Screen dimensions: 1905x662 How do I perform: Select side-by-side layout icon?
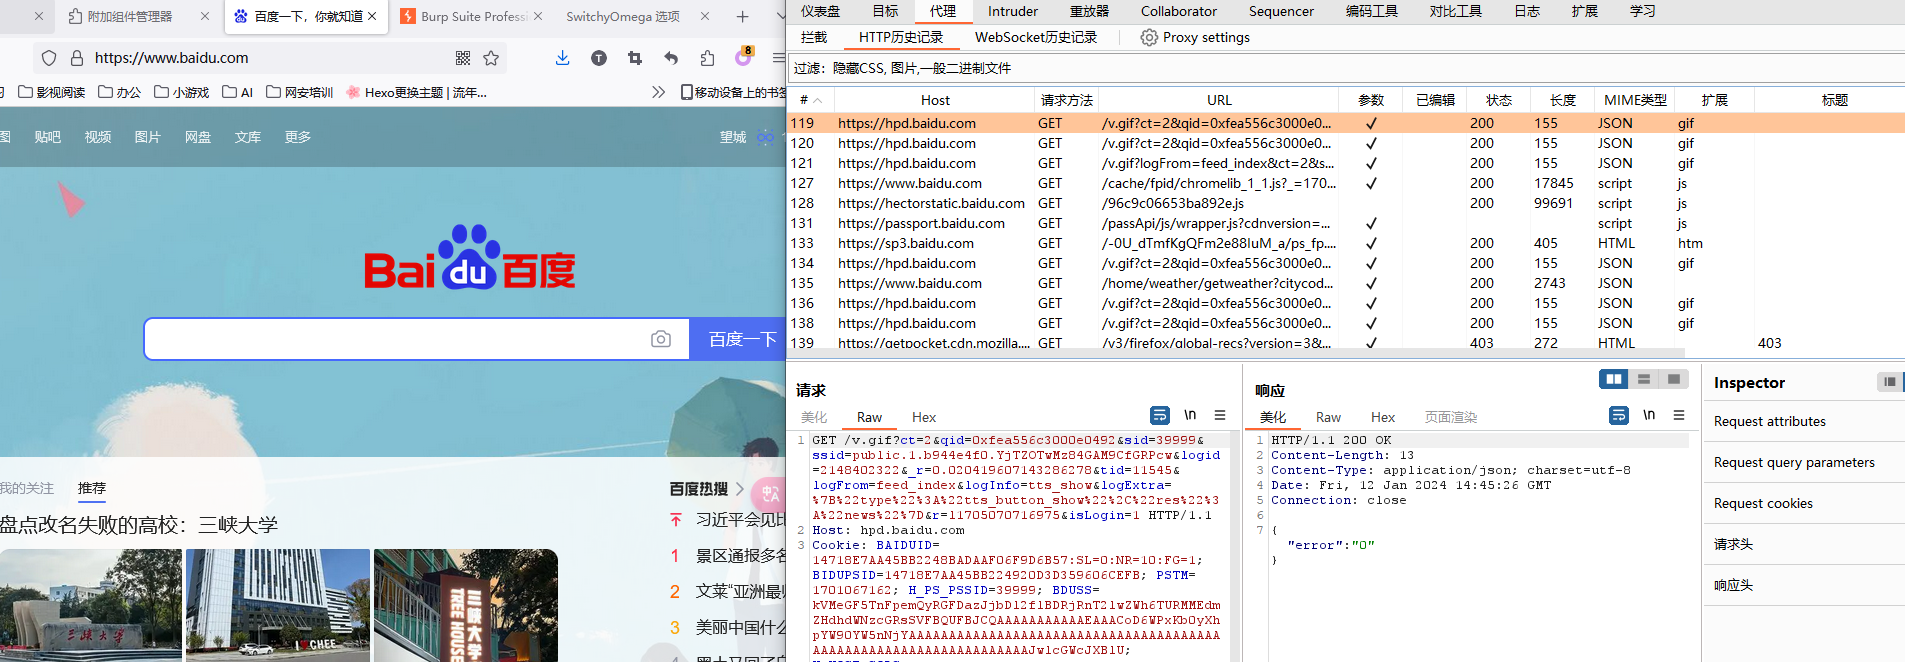1613,379
